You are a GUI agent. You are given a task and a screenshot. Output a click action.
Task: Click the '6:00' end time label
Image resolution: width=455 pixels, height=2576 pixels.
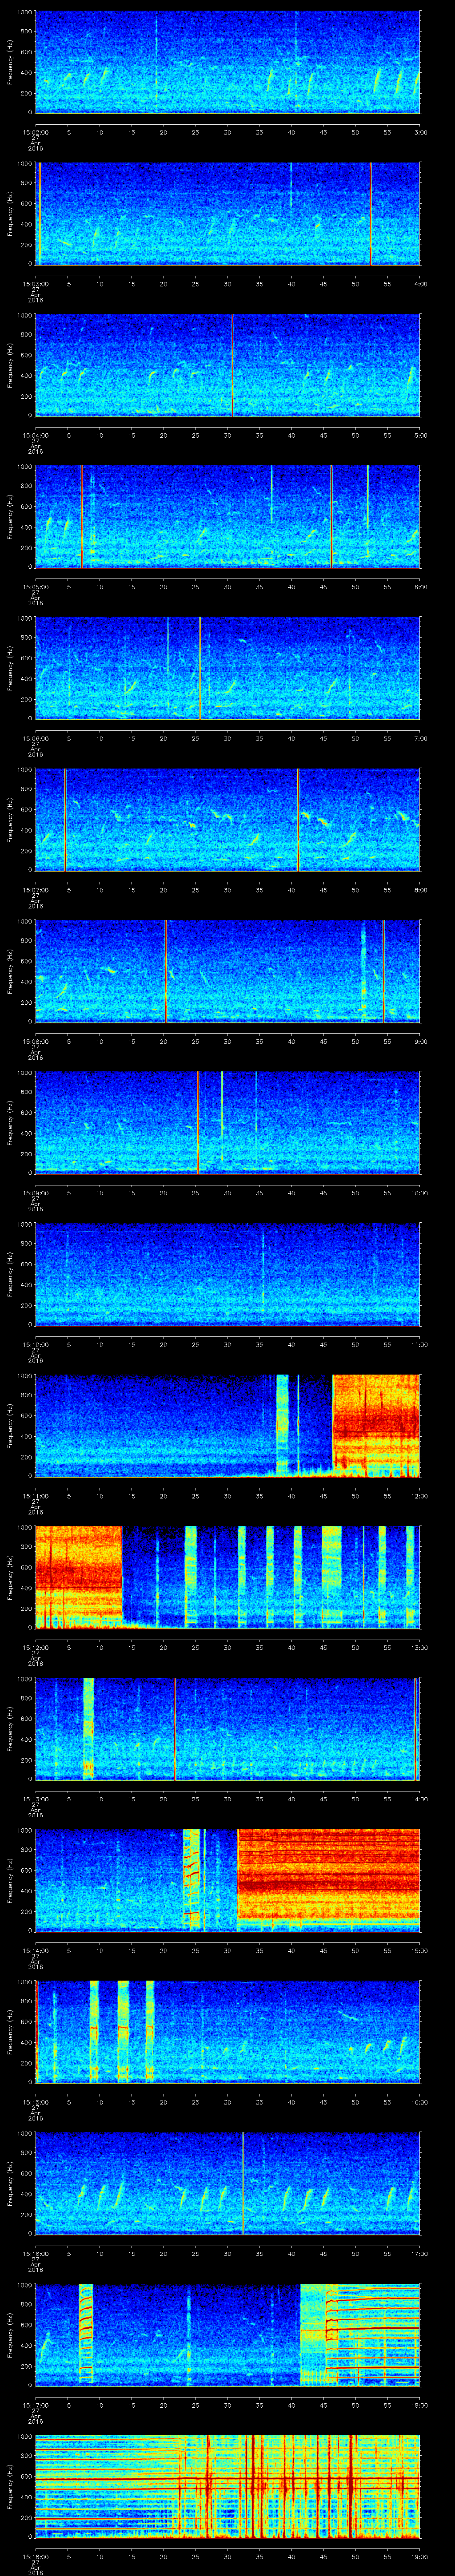click(420, 586)
